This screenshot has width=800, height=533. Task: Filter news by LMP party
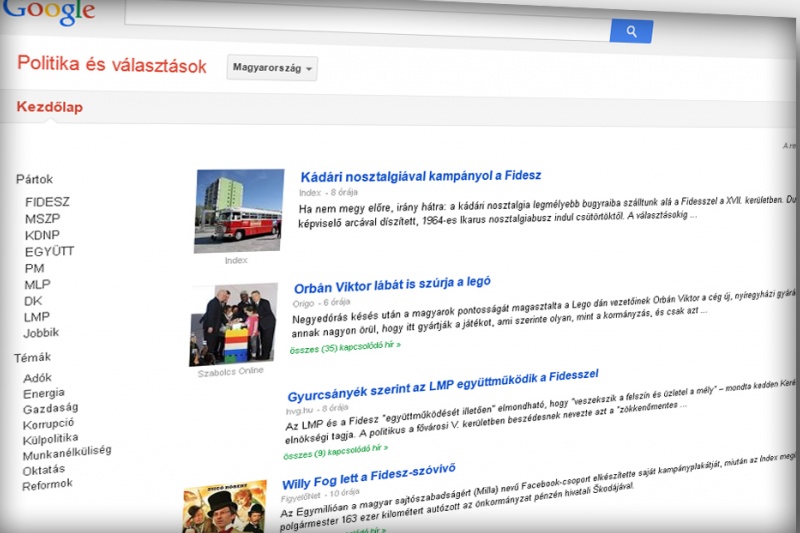[37, 317]
